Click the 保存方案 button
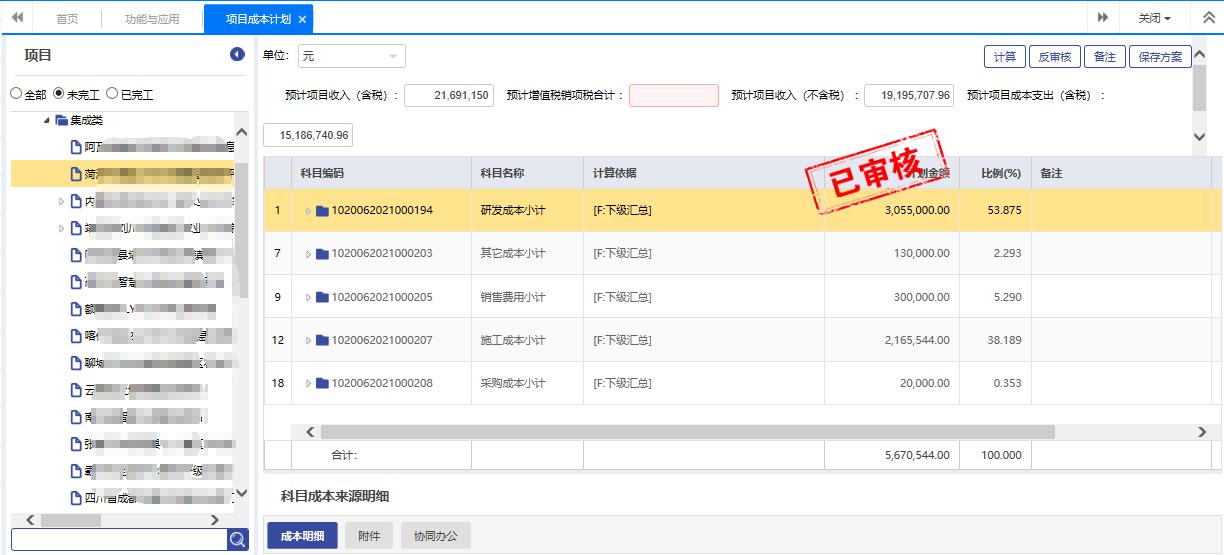The image size is (1224, 555). pyautogui.click(x=1160, y=57)
